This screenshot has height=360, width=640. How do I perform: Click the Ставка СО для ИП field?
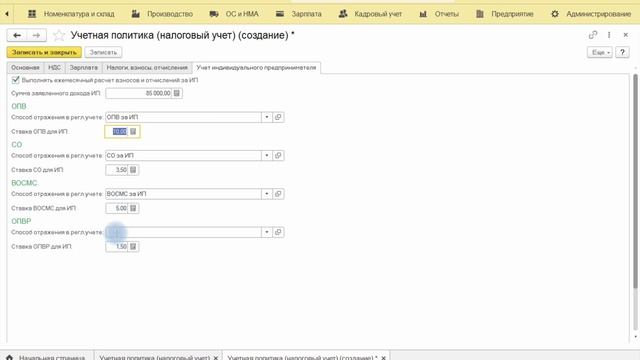coord(117,170)
